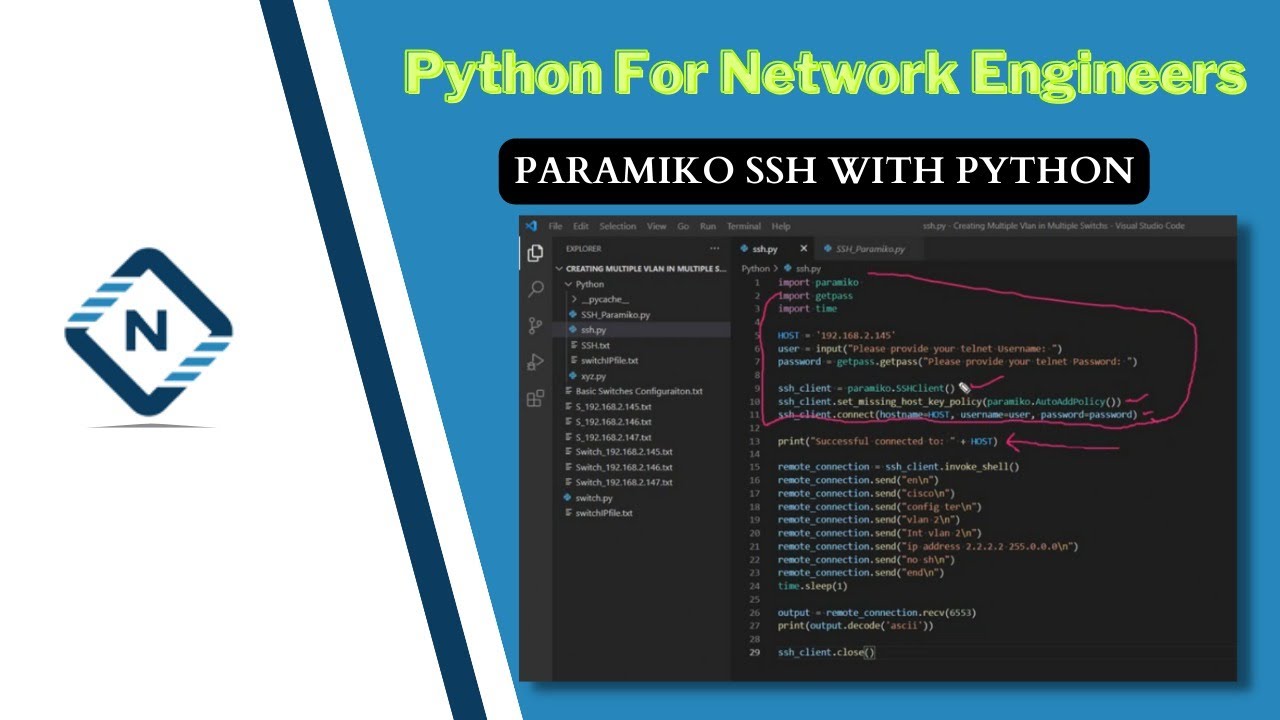This screenshot has width=1280, height=720.
Task: Click the HOST = '192.168.2.145' line
Action: click(836, 335)
